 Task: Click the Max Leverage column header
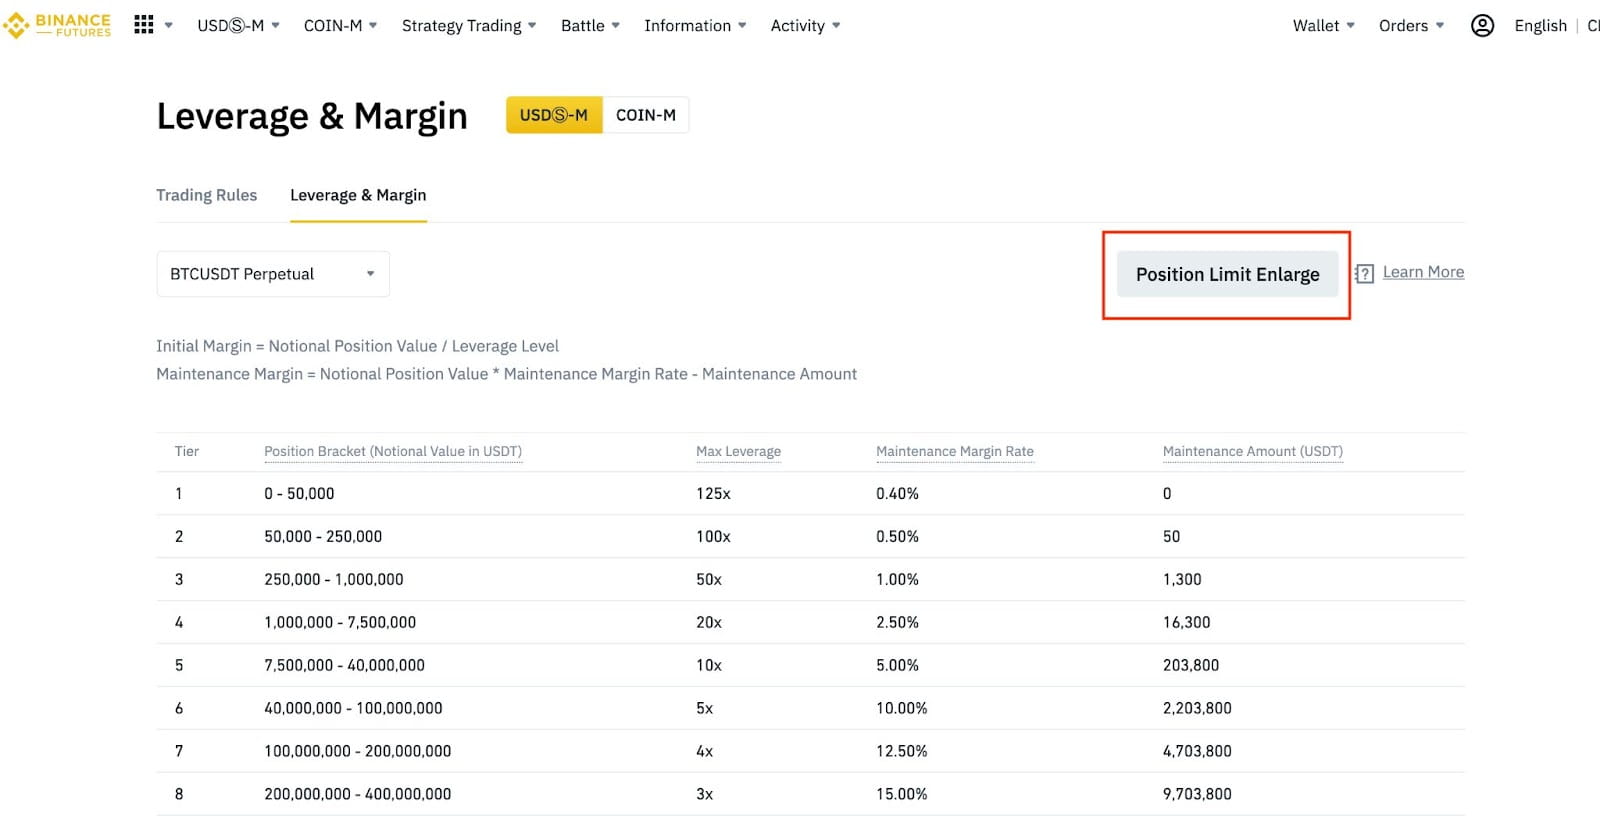[738, 451]
